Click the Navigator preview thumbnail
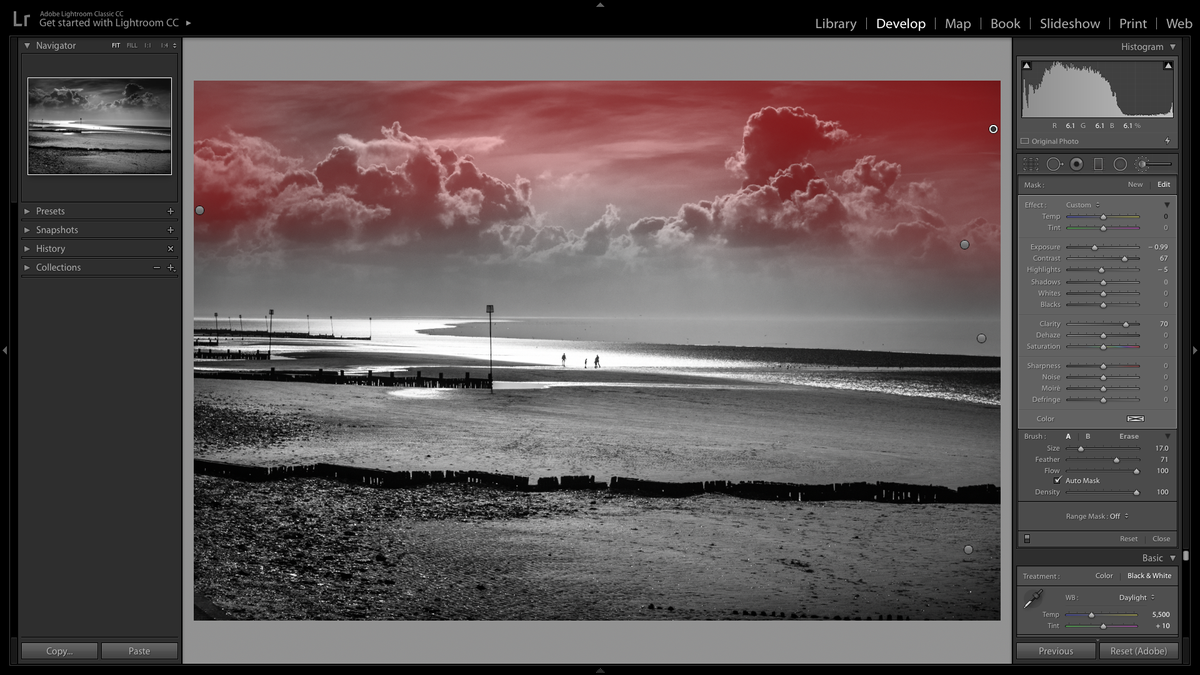Viewport: 1200px width, 675px height. 99,124
